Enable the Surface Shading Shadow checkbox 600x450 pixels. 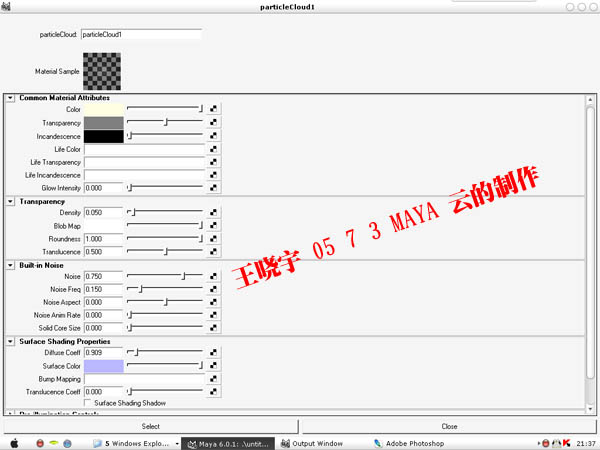[x=87, y=403]
